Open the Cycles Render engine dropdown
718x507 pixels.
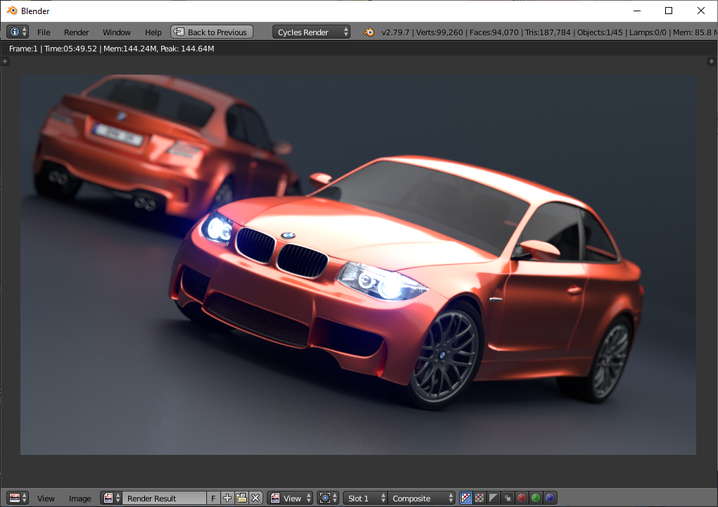pyautogui.click(x=311, y=32)
